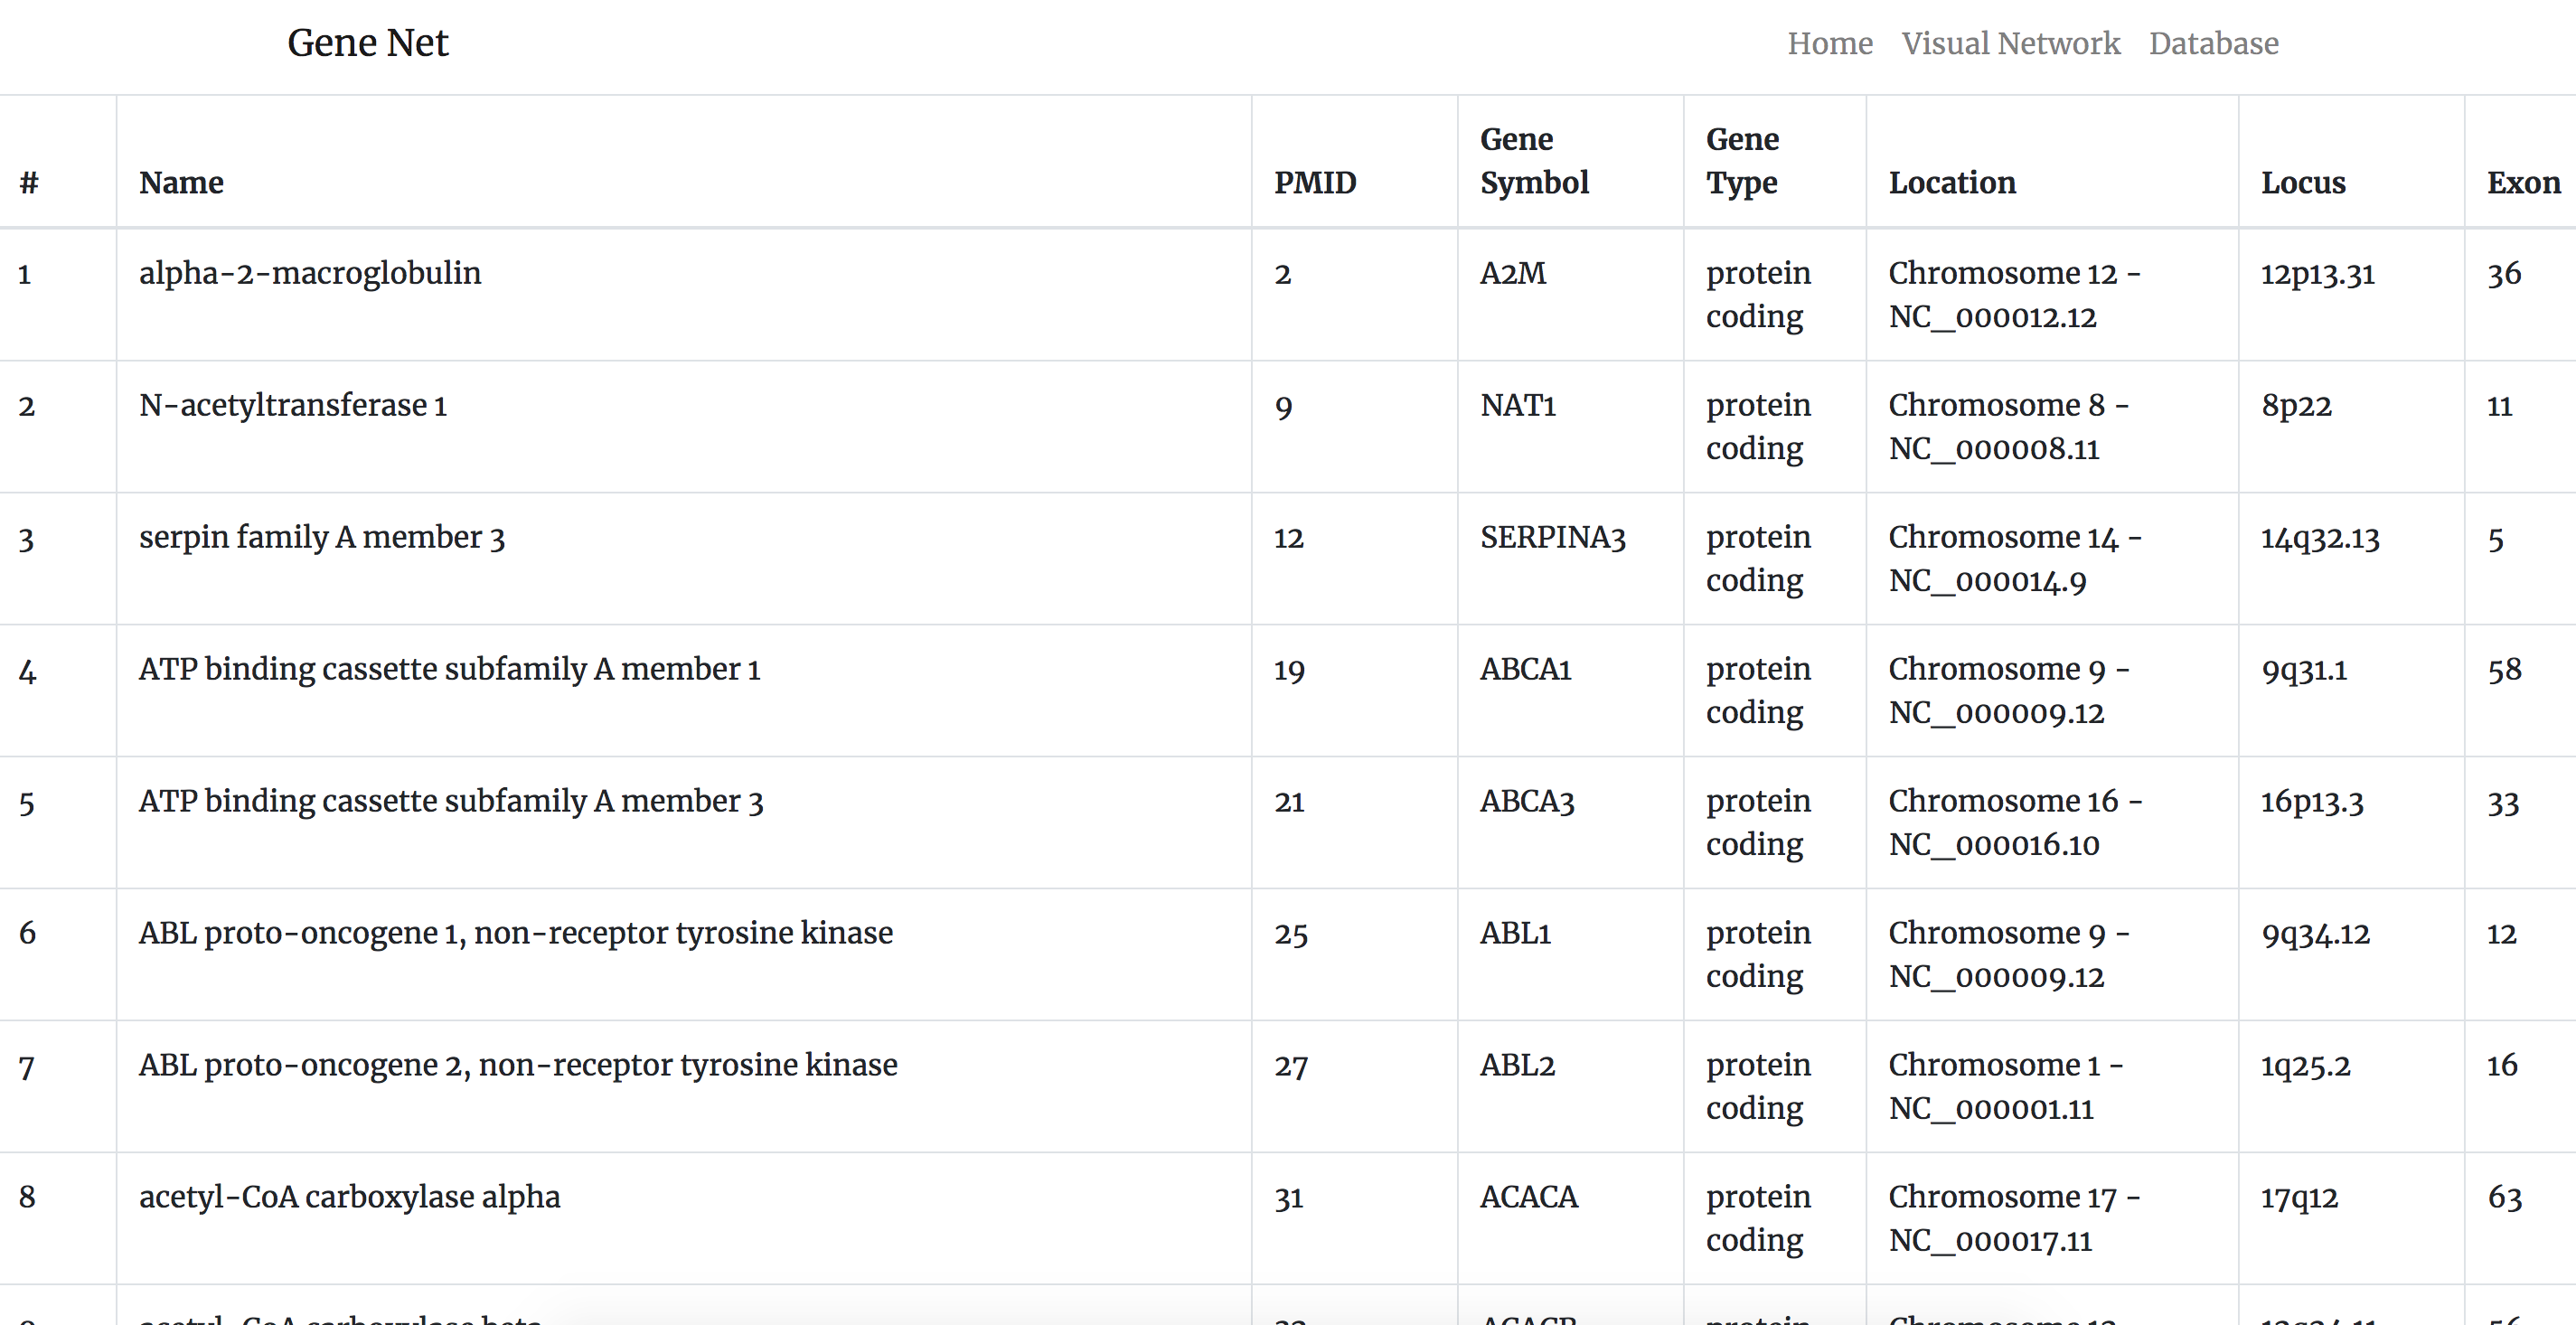Select the acetyl-CoA carboxylase alpha row
The image size is (2576, 1325).
click(x=349, y=1197)
